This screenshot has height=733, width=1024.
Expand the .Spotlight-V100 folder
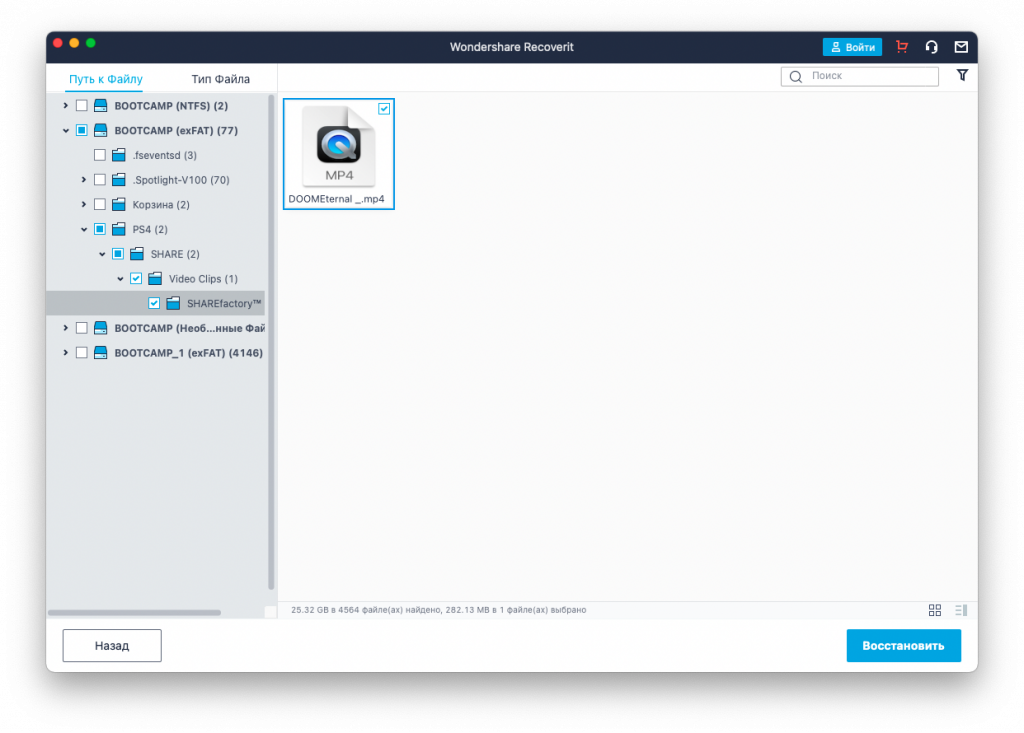pos(84,180)
